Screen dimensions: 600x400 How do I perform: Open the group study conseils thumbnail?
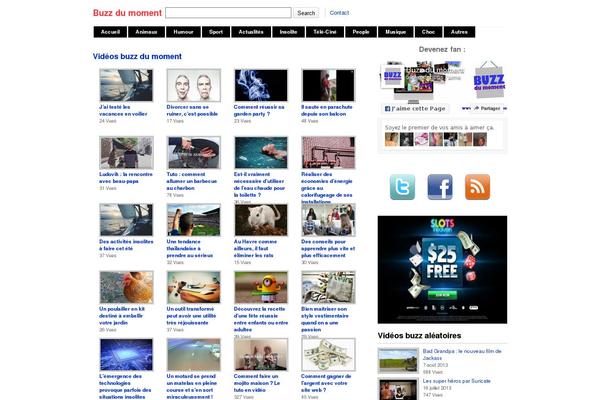[x=328, y=220]
